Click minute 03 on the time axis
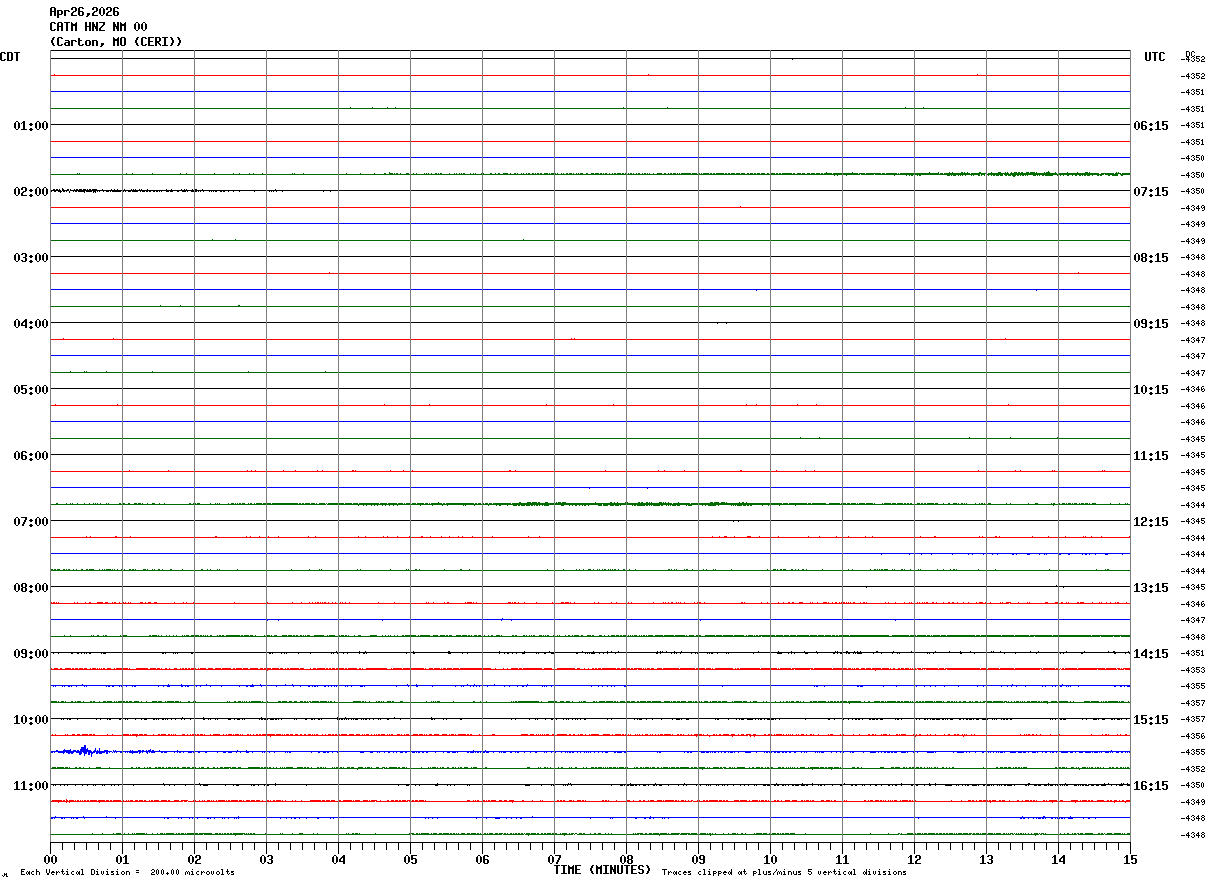The height and width of the screenshot is (886, 1210). pyautogui.click(x=266, y=859)
